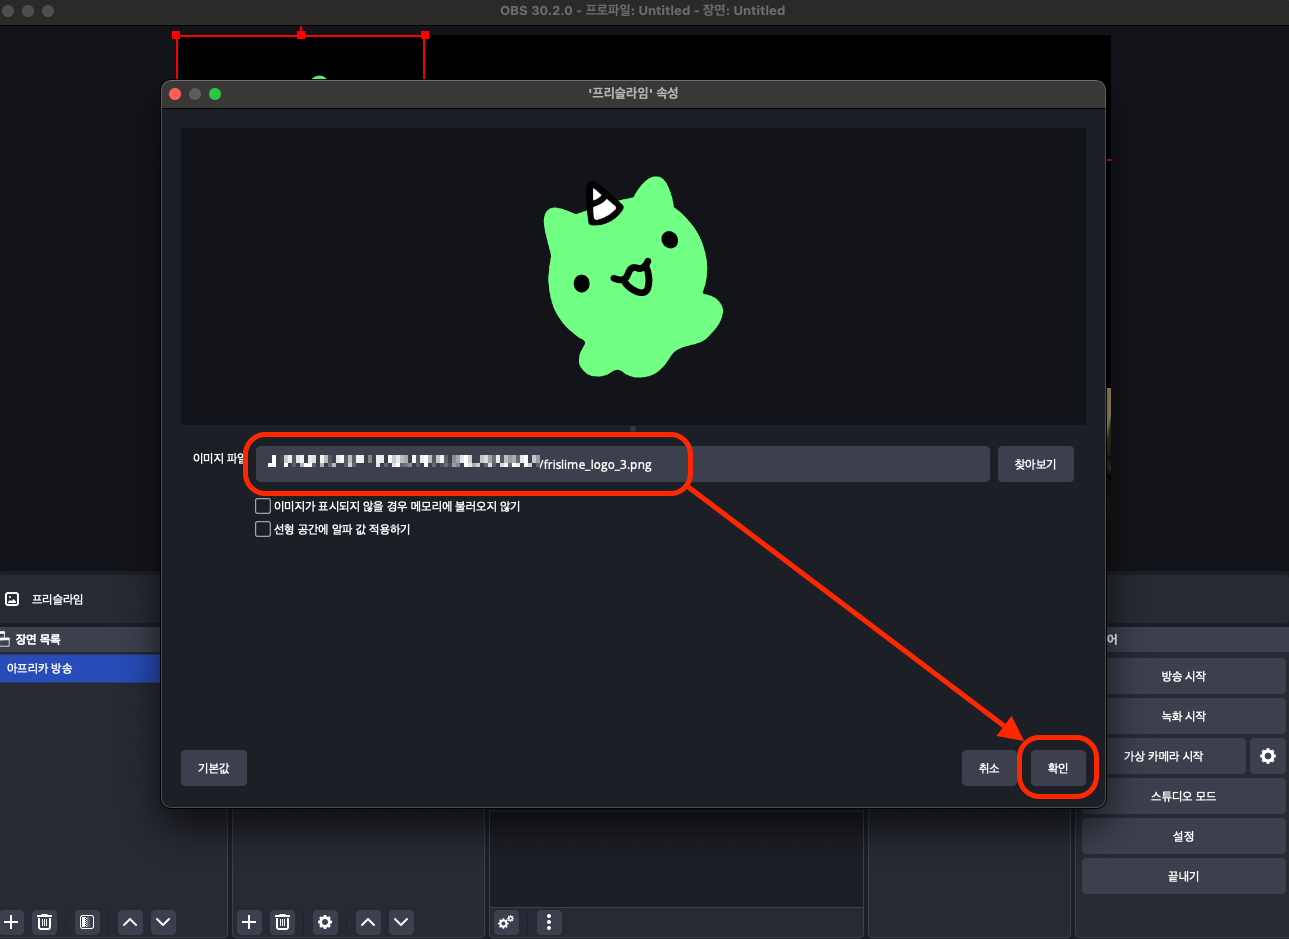Click the 찾아보기 browse button
The image size is (1289, 939).
pos(1035,464)
